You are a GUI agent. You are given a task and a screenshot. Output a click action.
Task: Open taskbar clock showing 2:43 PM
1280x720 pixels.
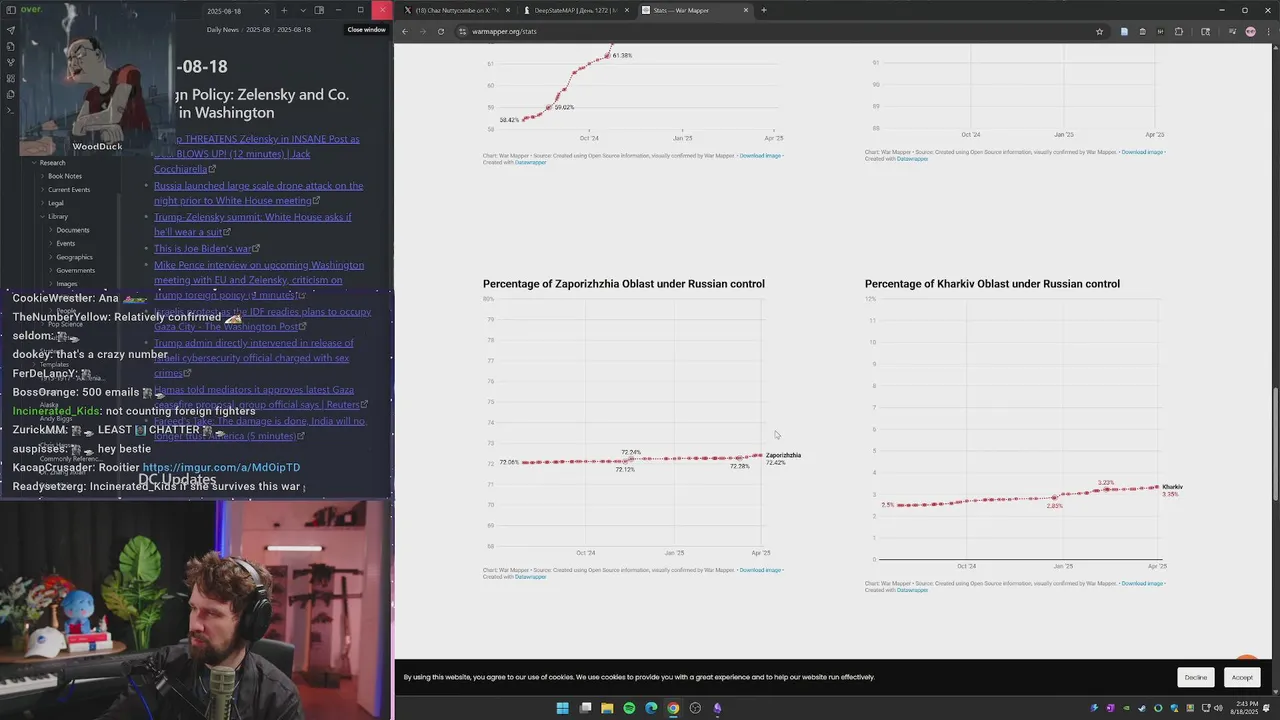point(1246,708)
